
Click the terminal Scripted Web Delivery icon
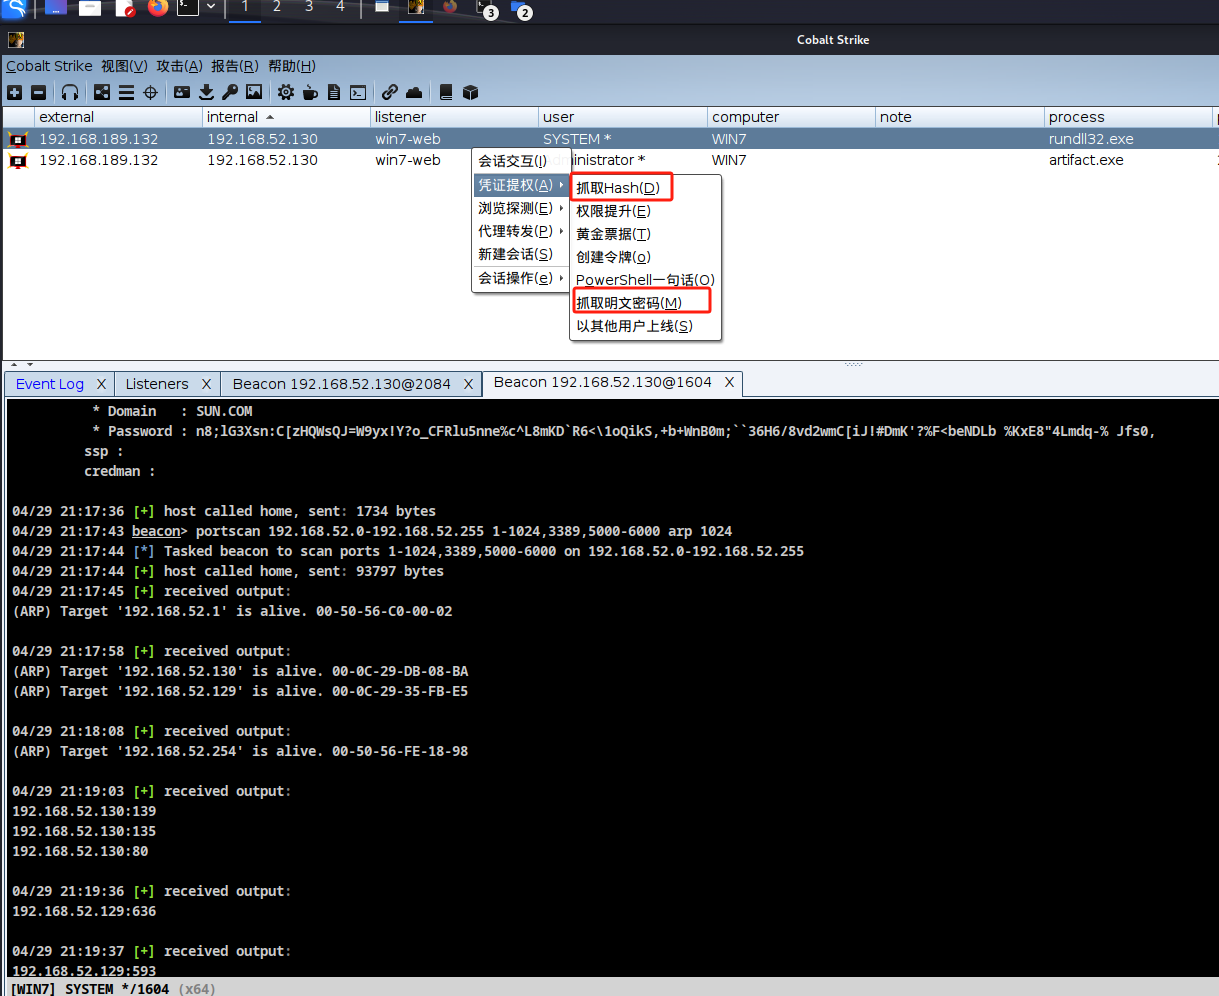[x=358, y=92]
